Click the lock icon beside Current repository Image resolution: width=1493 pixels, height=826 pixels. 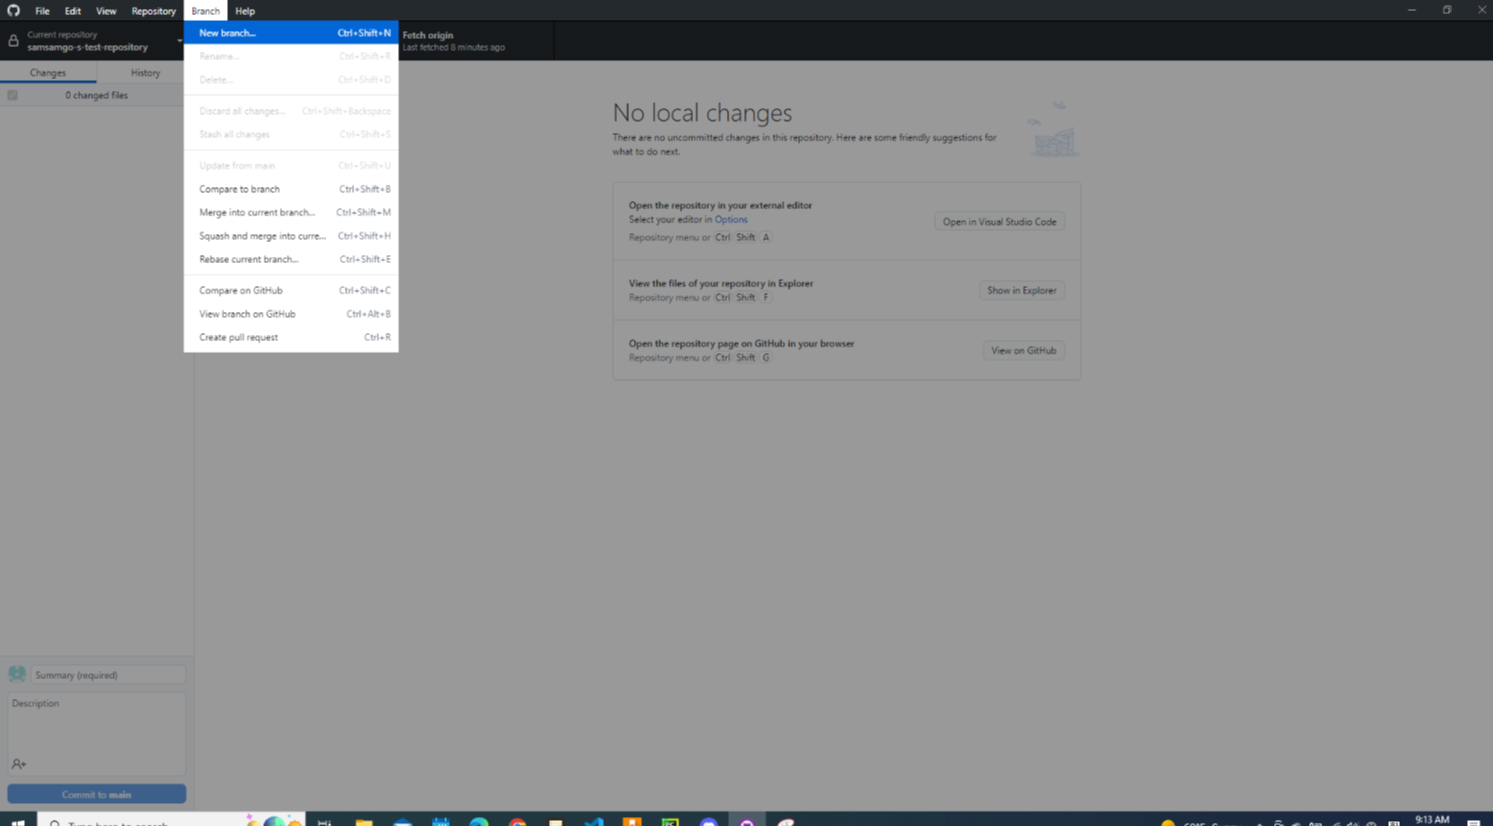pyautogui.click(x=13, y=41)
